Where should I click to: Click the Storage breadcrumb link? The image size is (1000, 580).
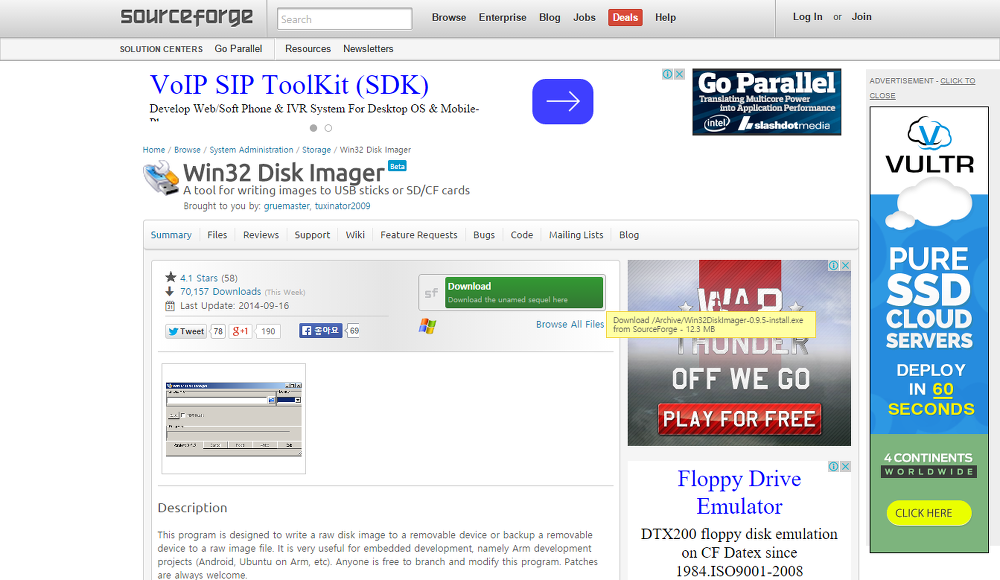pos(316,150)
